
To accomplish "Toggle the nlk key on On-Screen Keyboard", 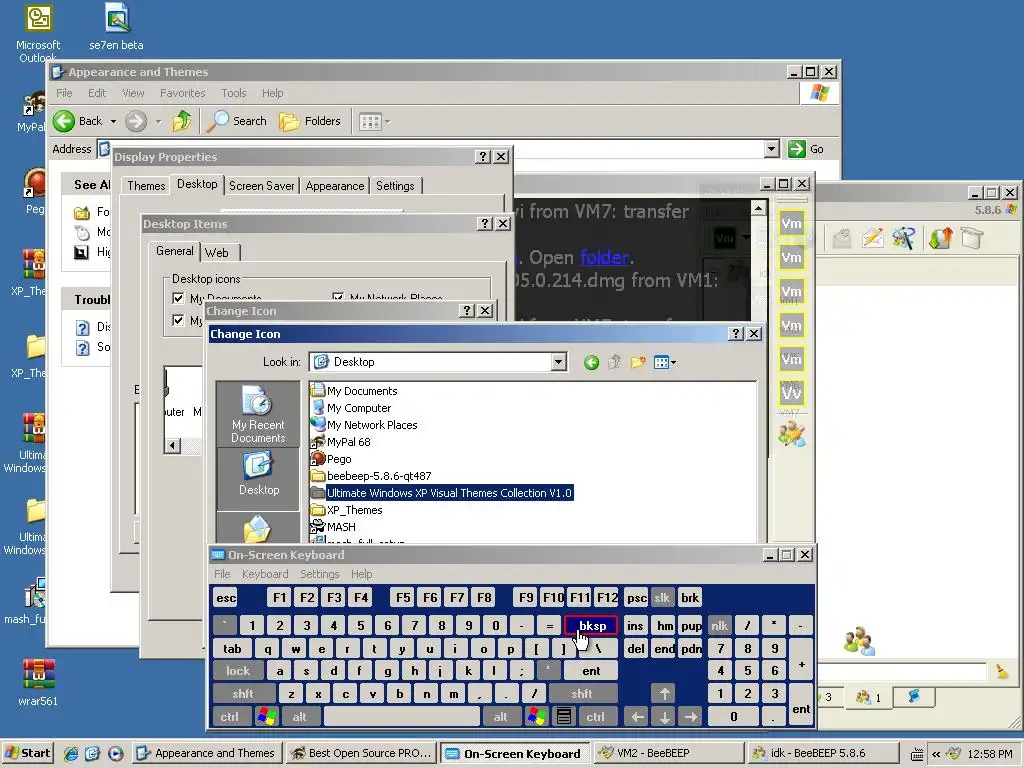I will point(719,626).
